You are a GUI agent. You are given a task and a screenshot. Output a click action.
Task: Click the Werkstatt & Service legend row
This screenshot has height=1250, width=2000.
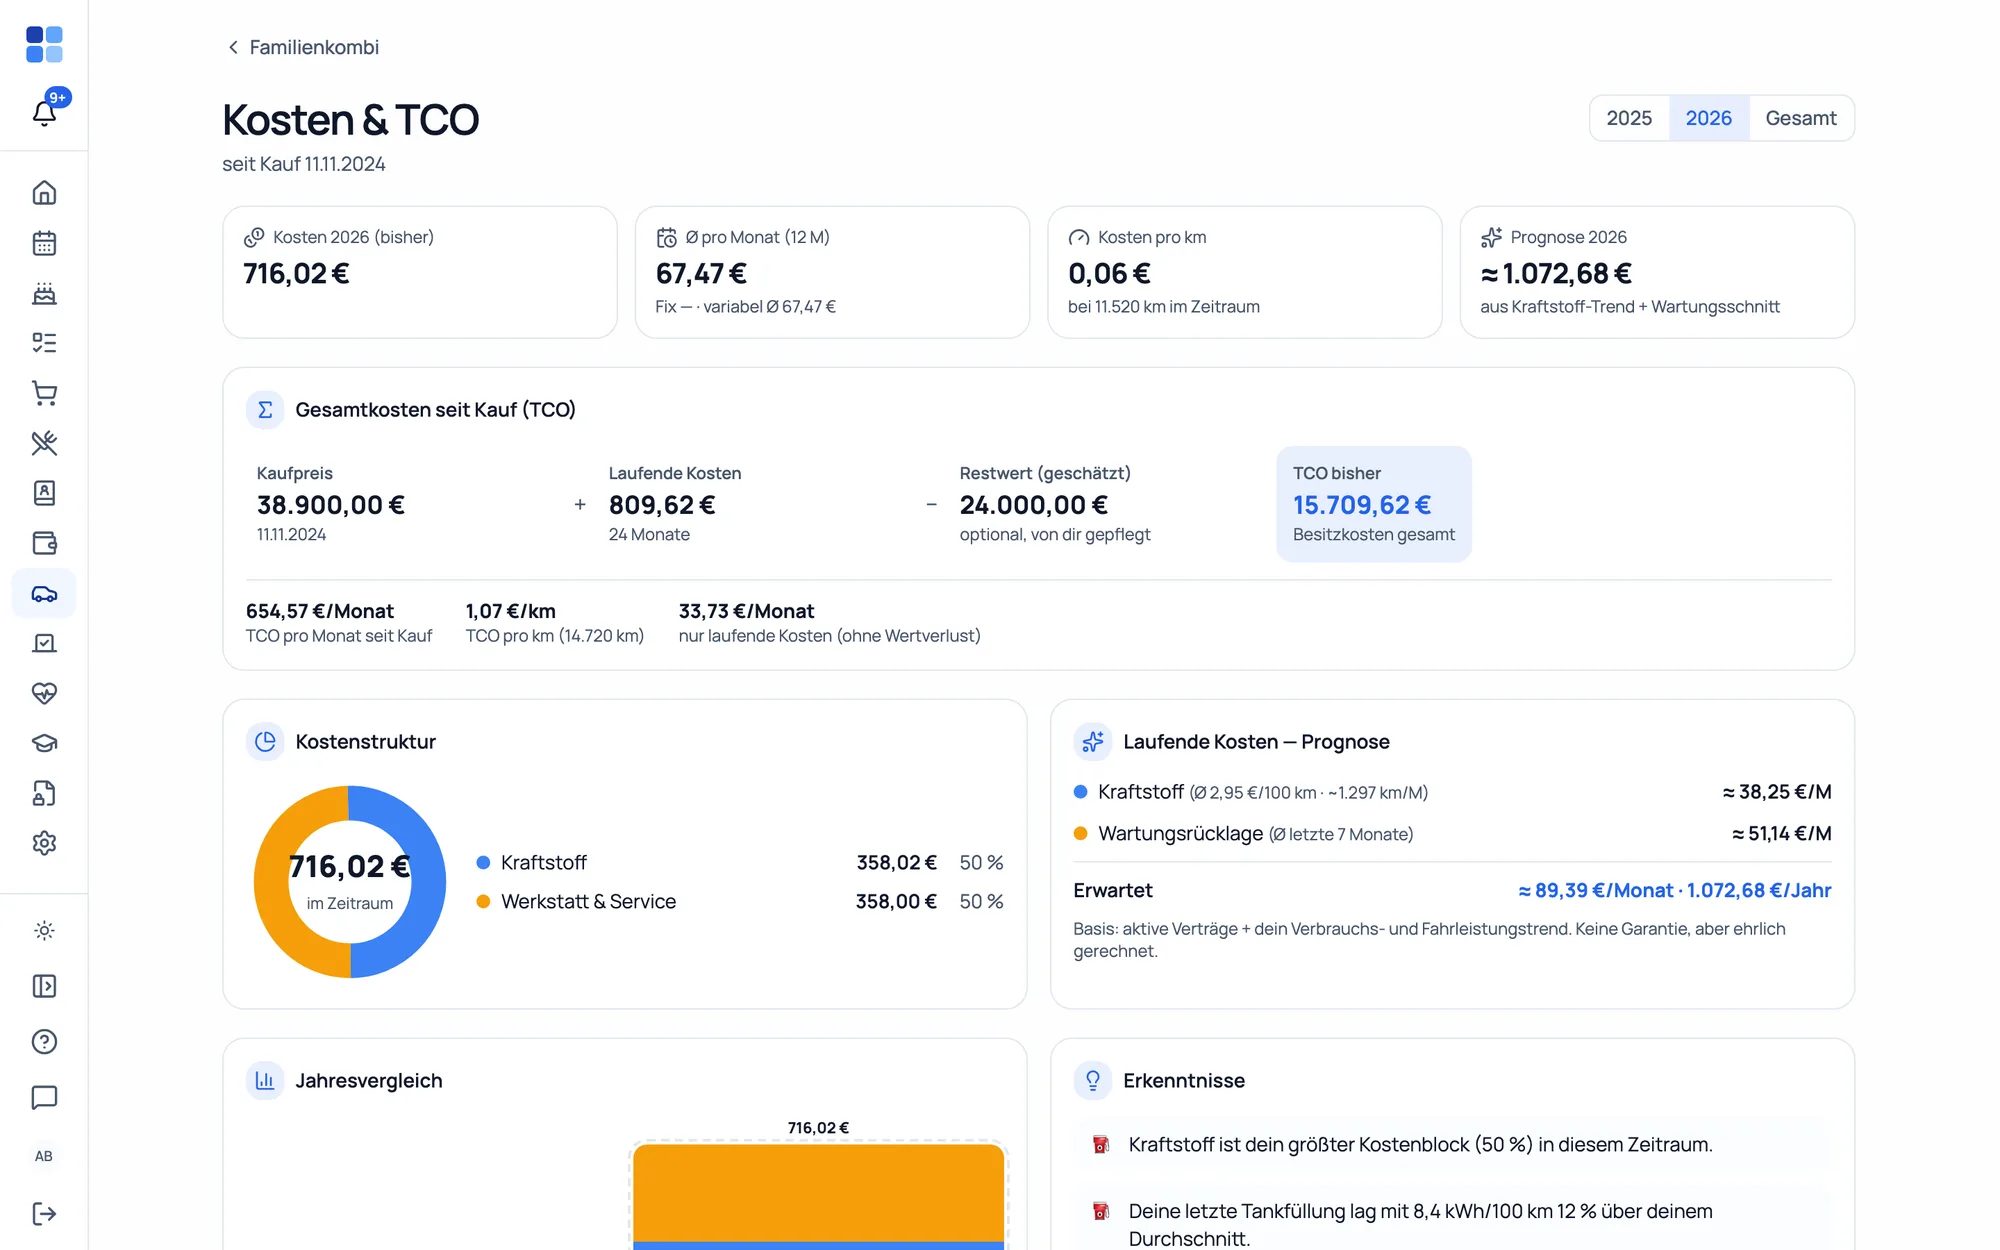pos(740,901)
